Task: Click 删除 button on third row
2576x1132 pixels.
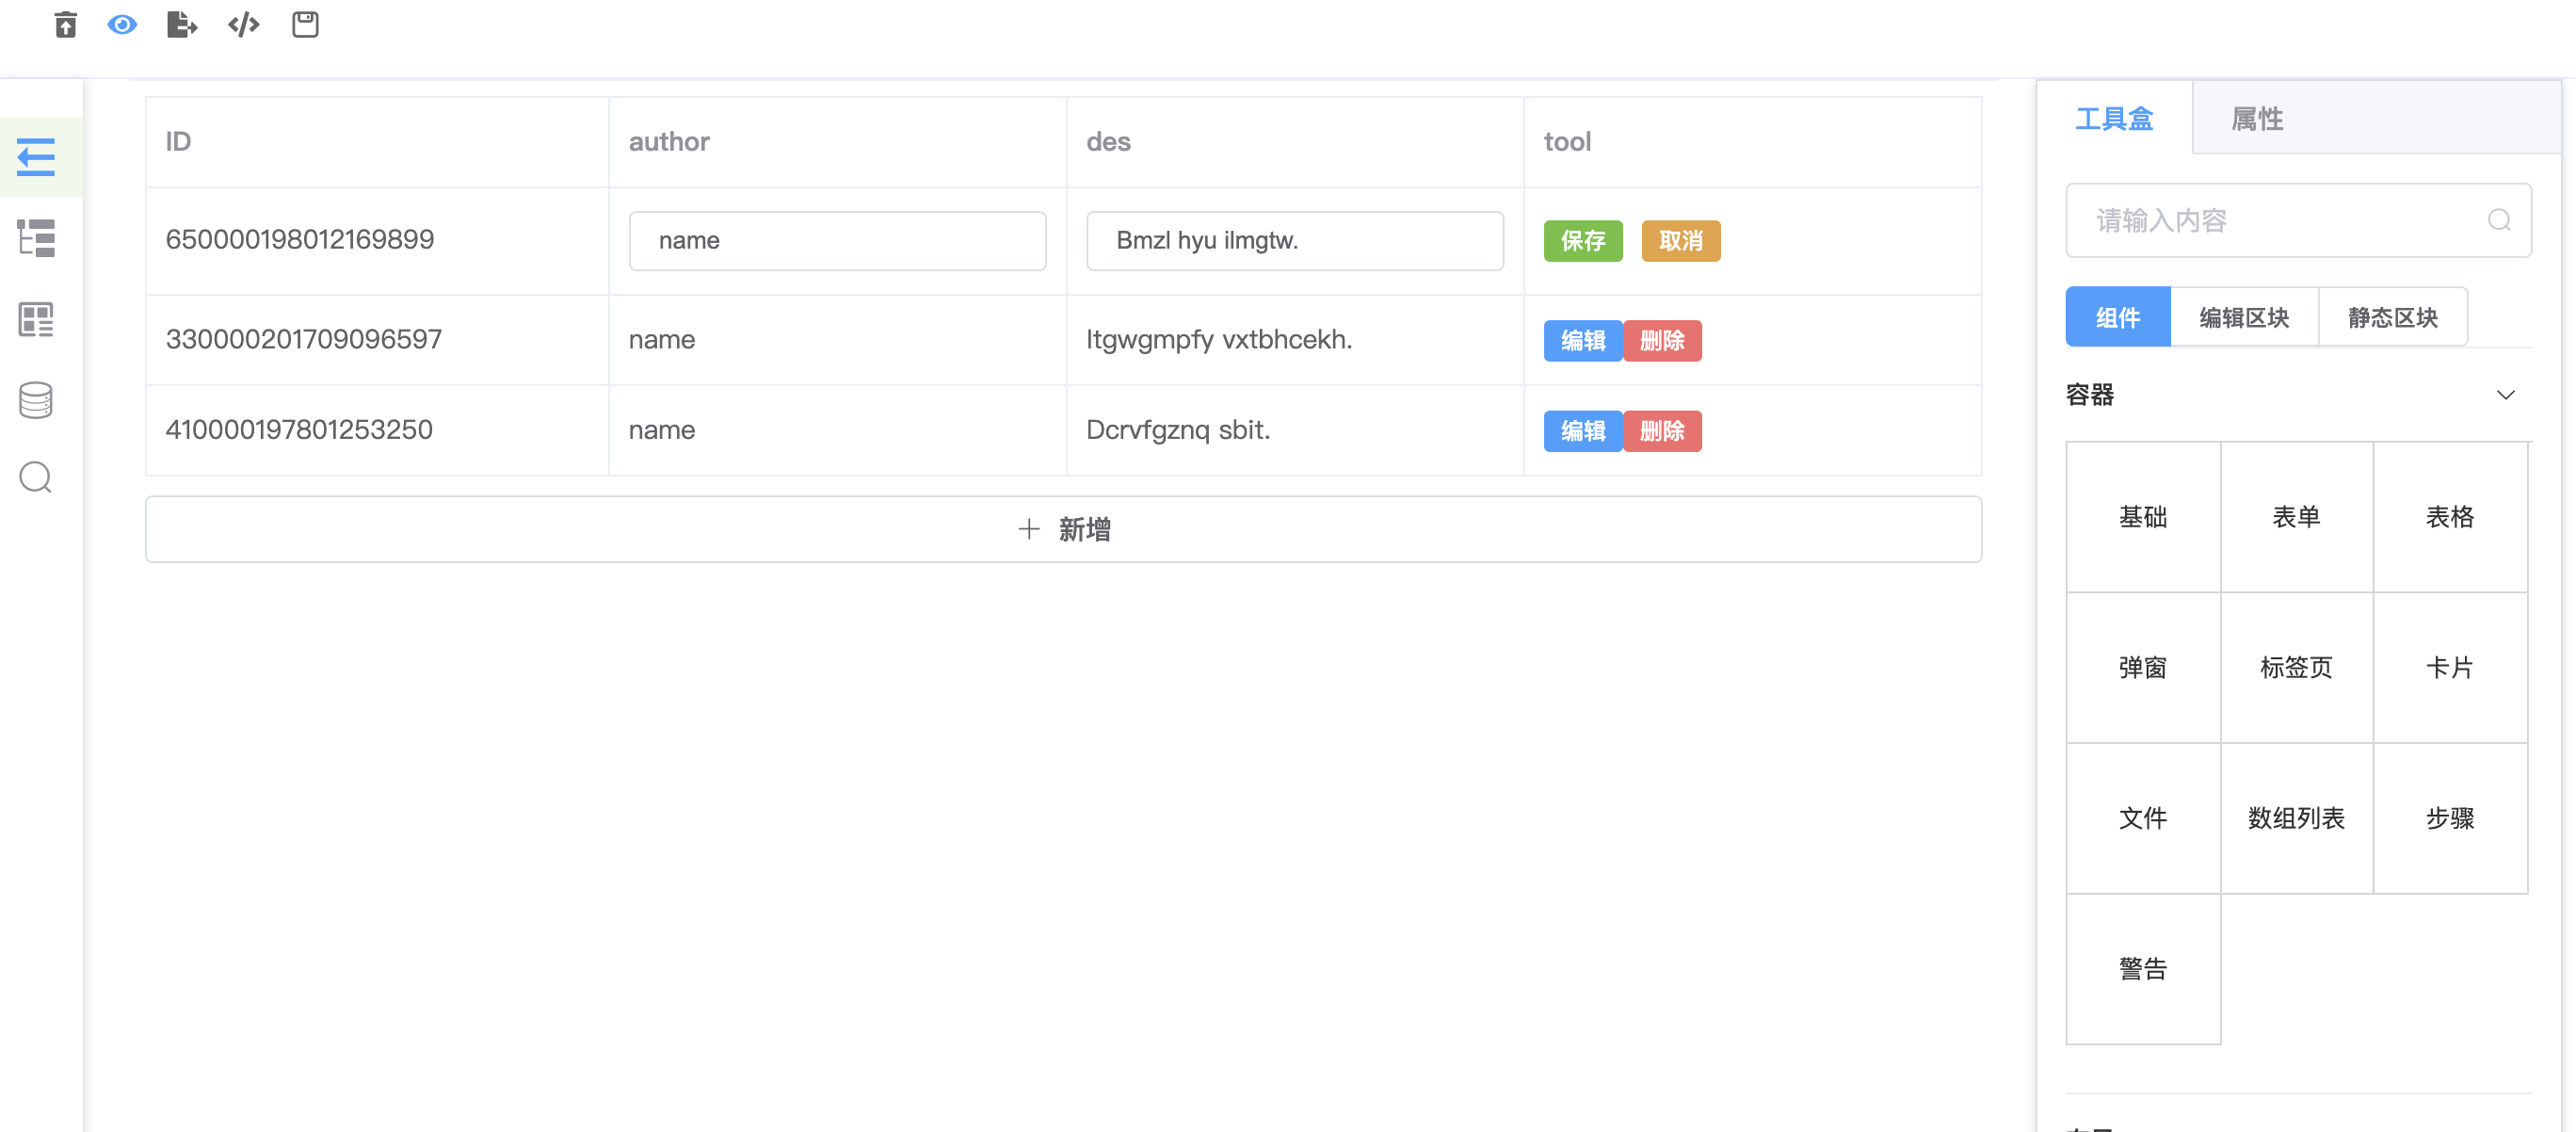Action: click(1663, 429)
